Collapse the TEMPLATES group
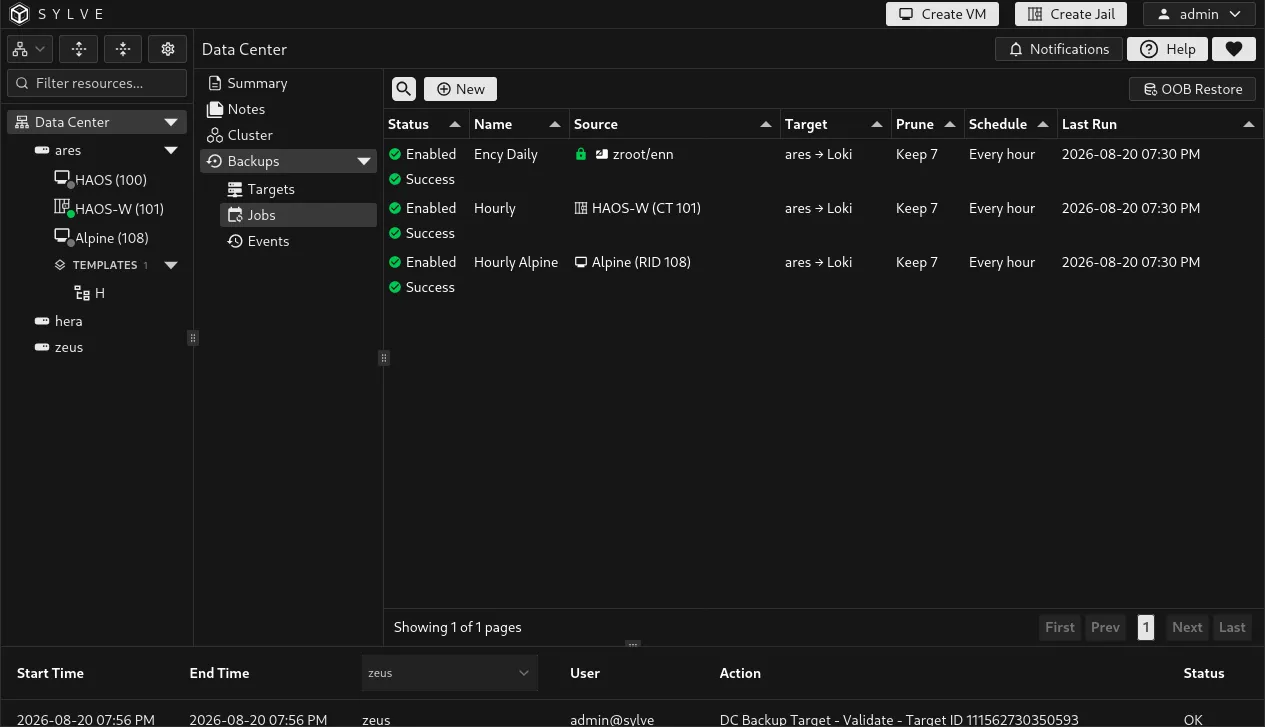Screen dimensions: 1265x727 click(x=171, y=265)
